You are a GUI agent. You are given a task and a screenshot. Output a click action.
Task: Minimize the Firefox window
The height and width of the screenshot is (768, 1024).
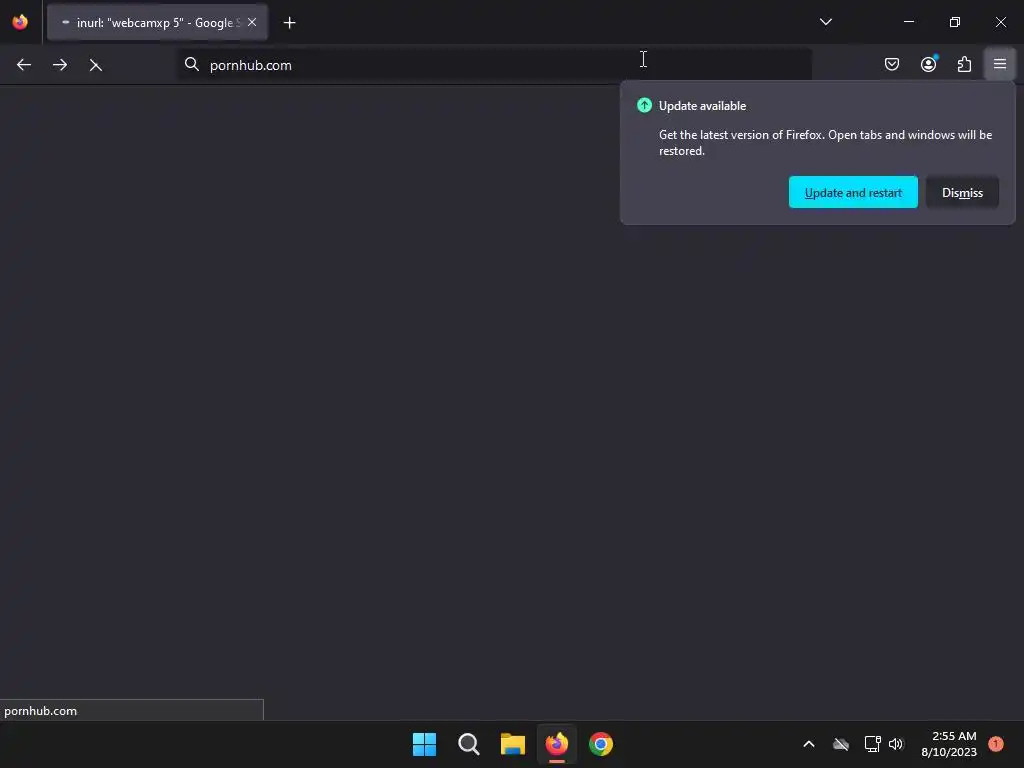908,22
